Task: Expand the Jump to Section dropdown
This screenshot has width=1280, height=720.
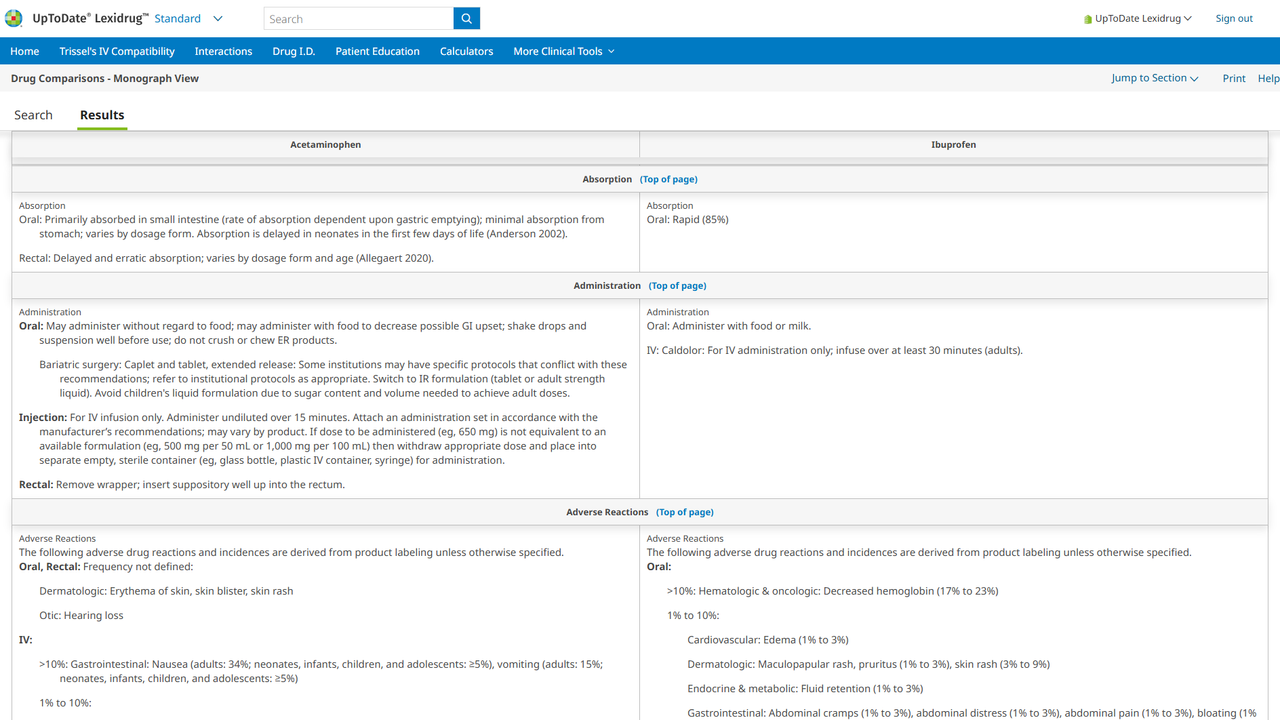Action: pyautogui.click(x=1154, y=78)
